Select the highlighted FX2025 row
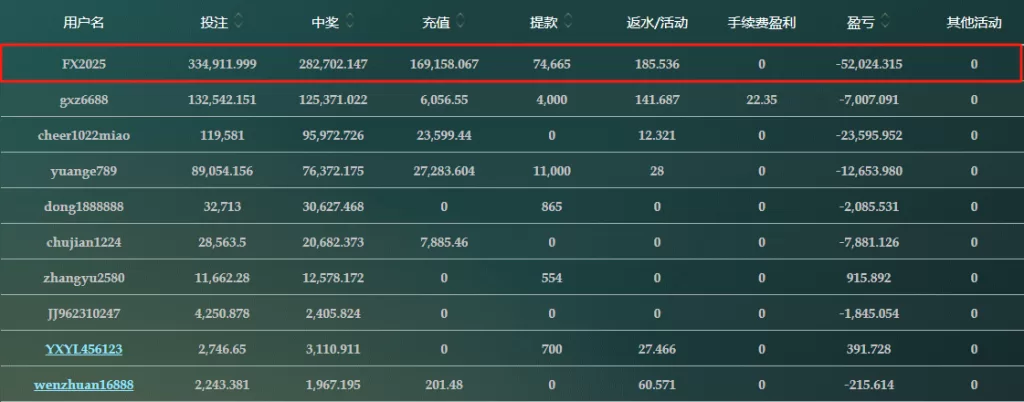 (x=511, y=64)
